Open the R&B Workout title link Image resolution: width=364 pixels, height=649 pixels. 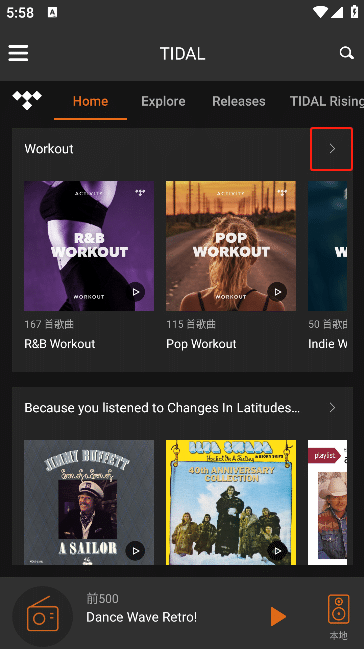[x=60, y=344]
